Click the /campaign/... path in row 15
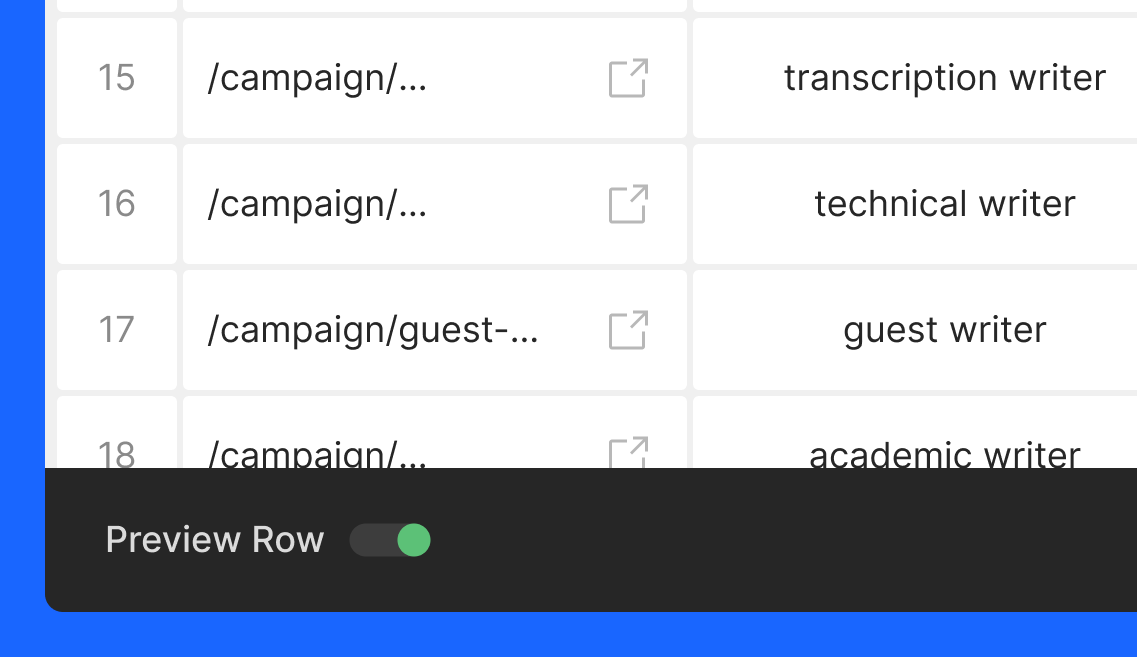This screenshot has height=657, width=1137. tap(317, 78)
